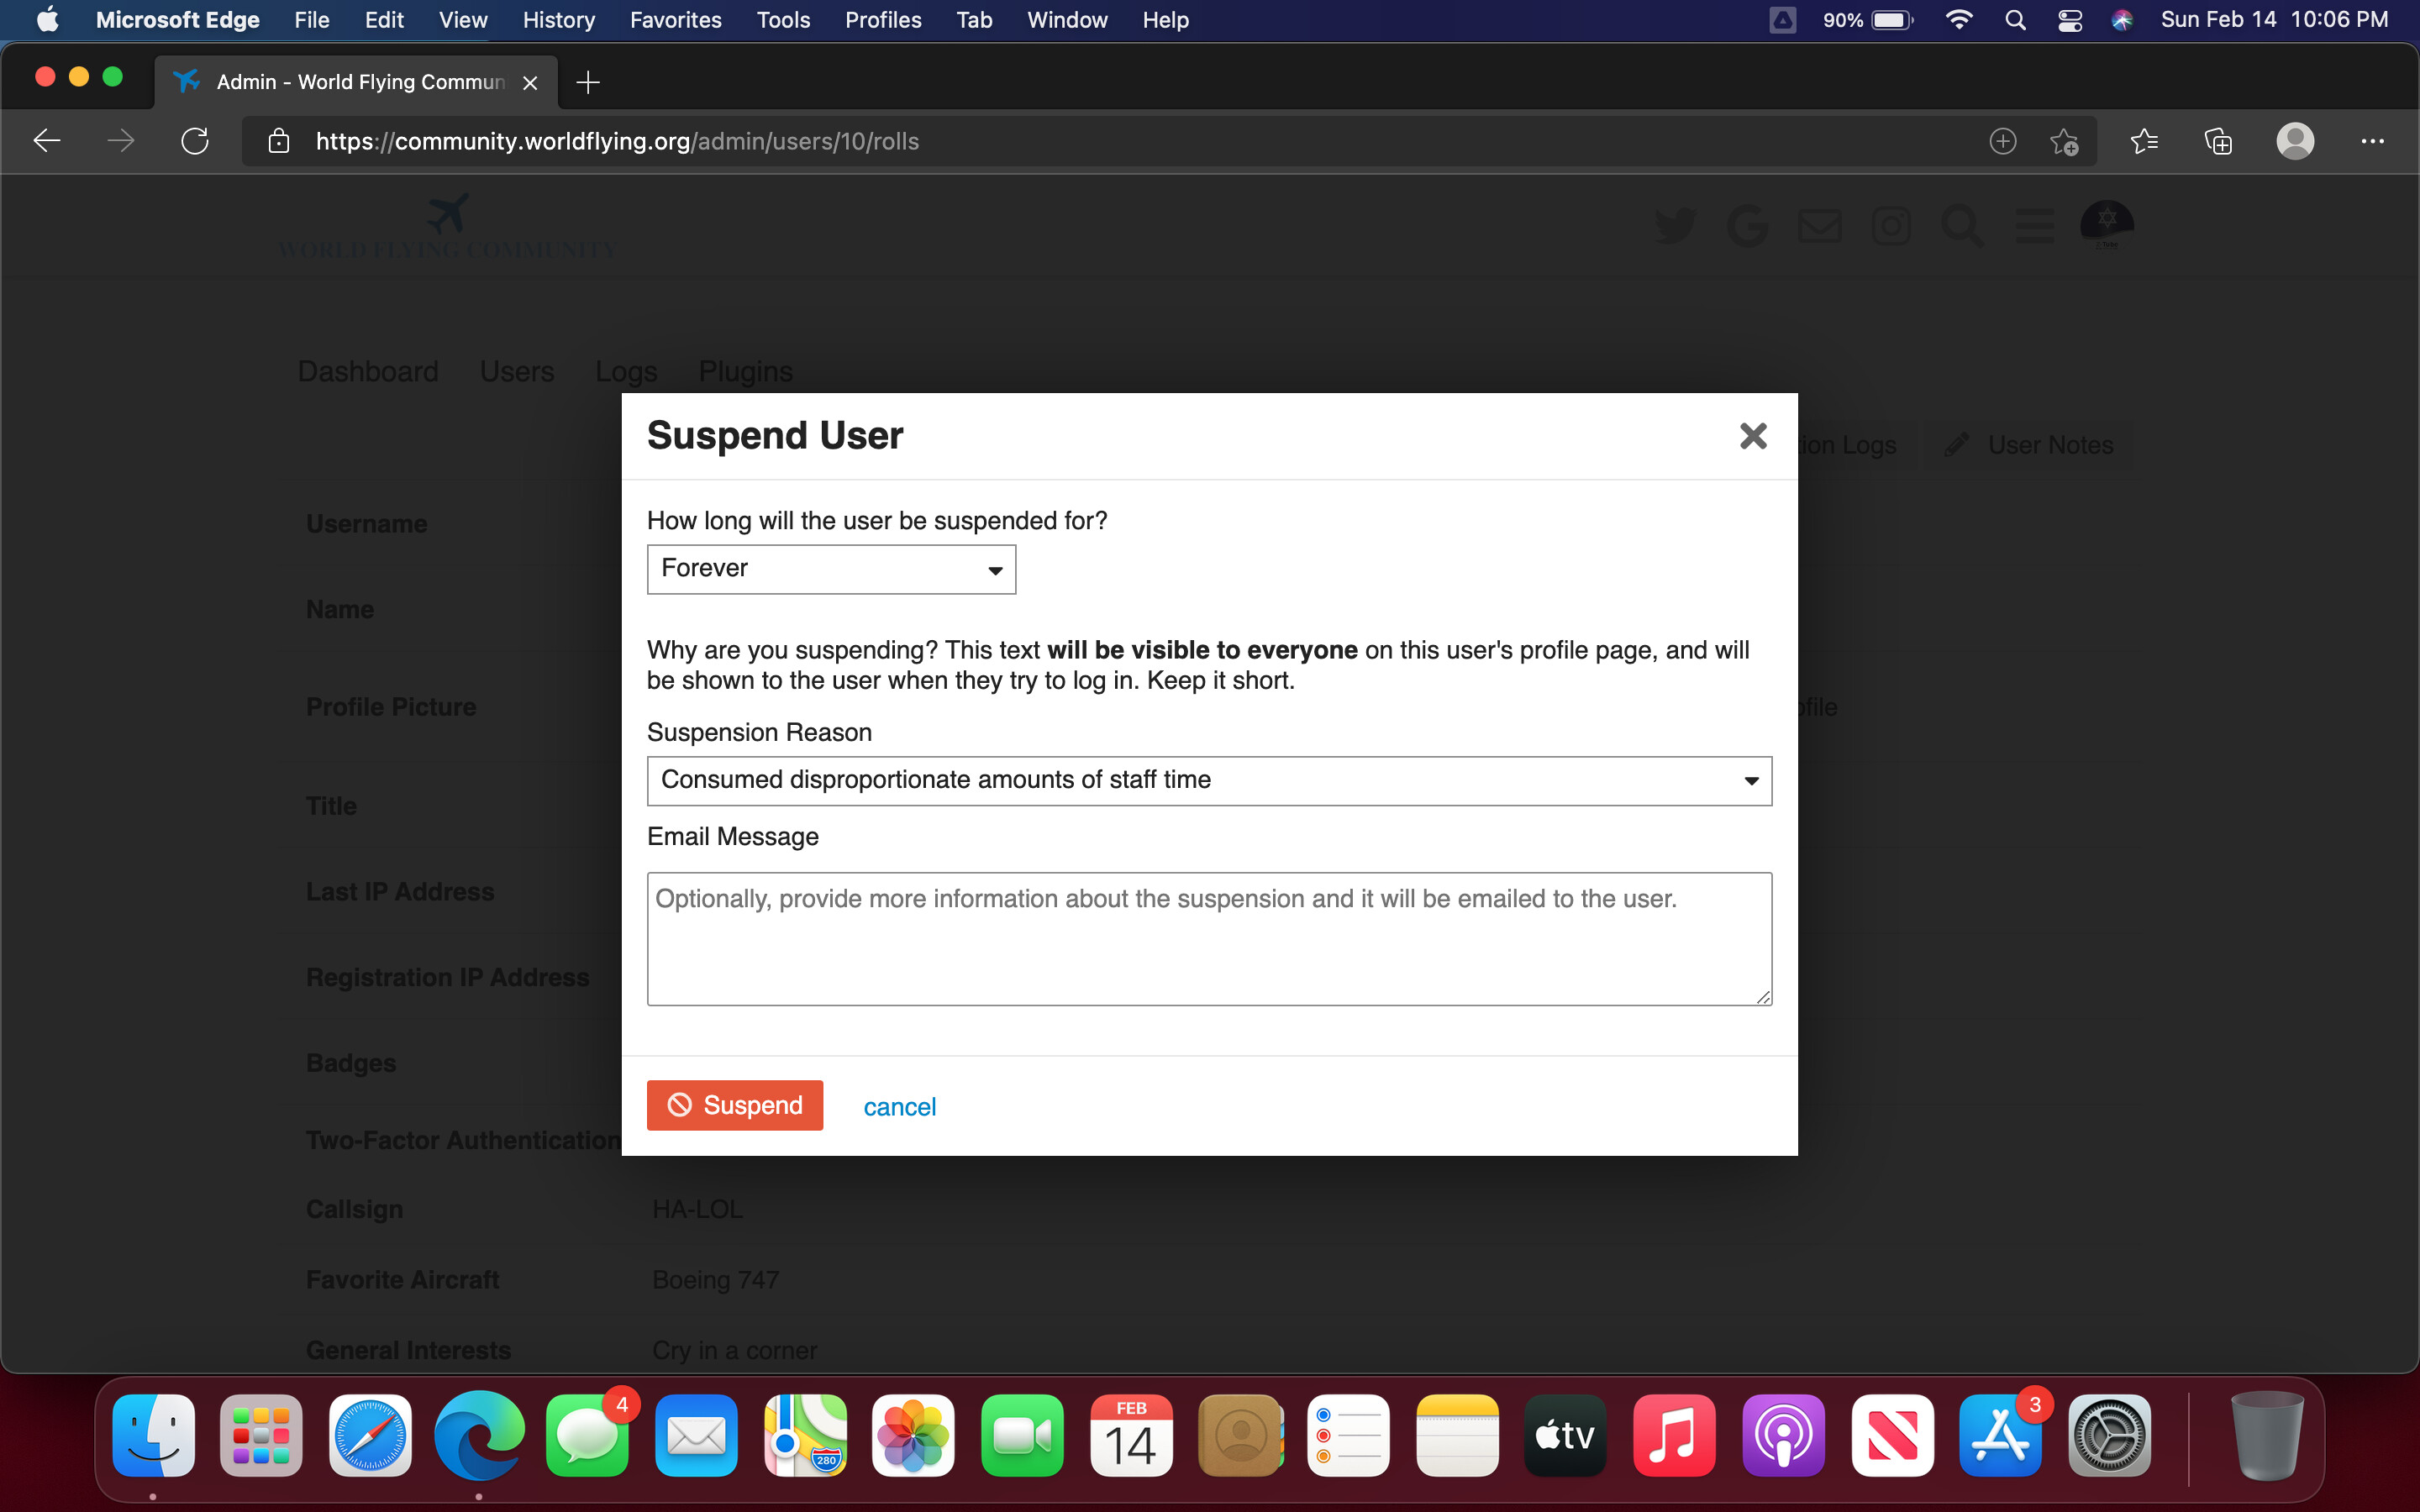Open the Edit menu
Screen dimensions: 2420x1512
point(384,20)
